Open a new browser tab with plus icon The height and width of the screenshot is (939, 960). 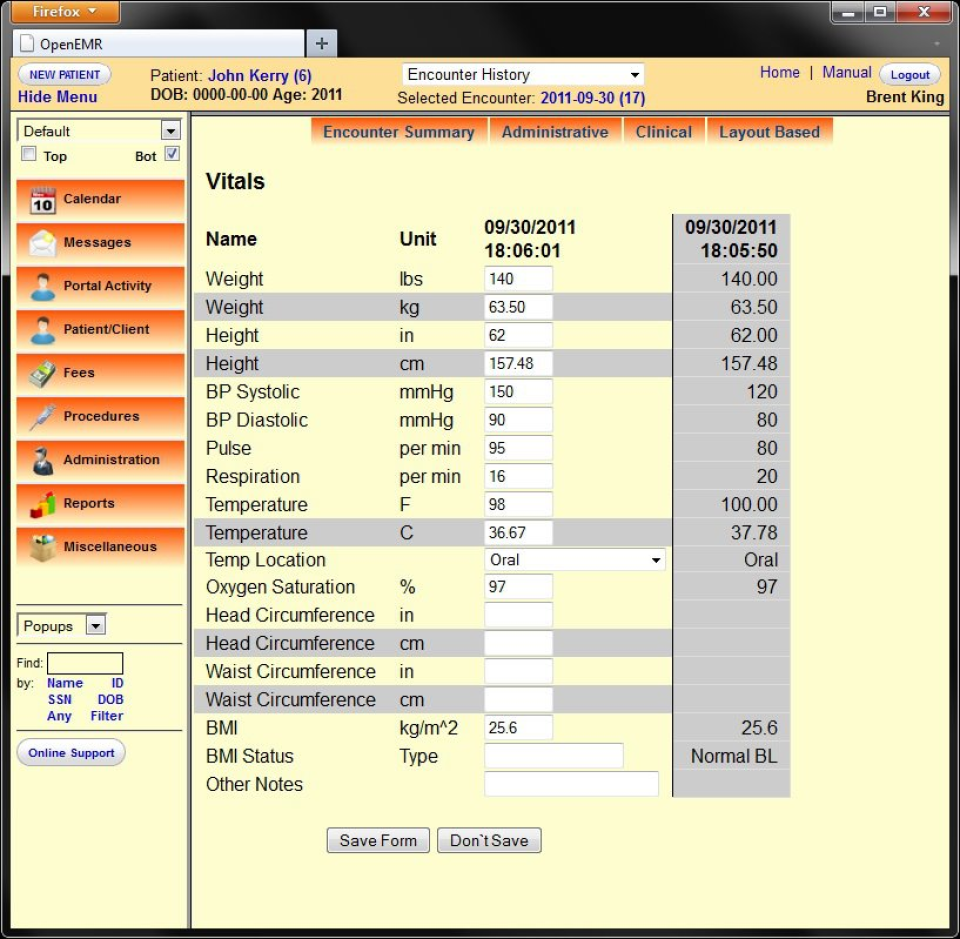pos(321,43)
